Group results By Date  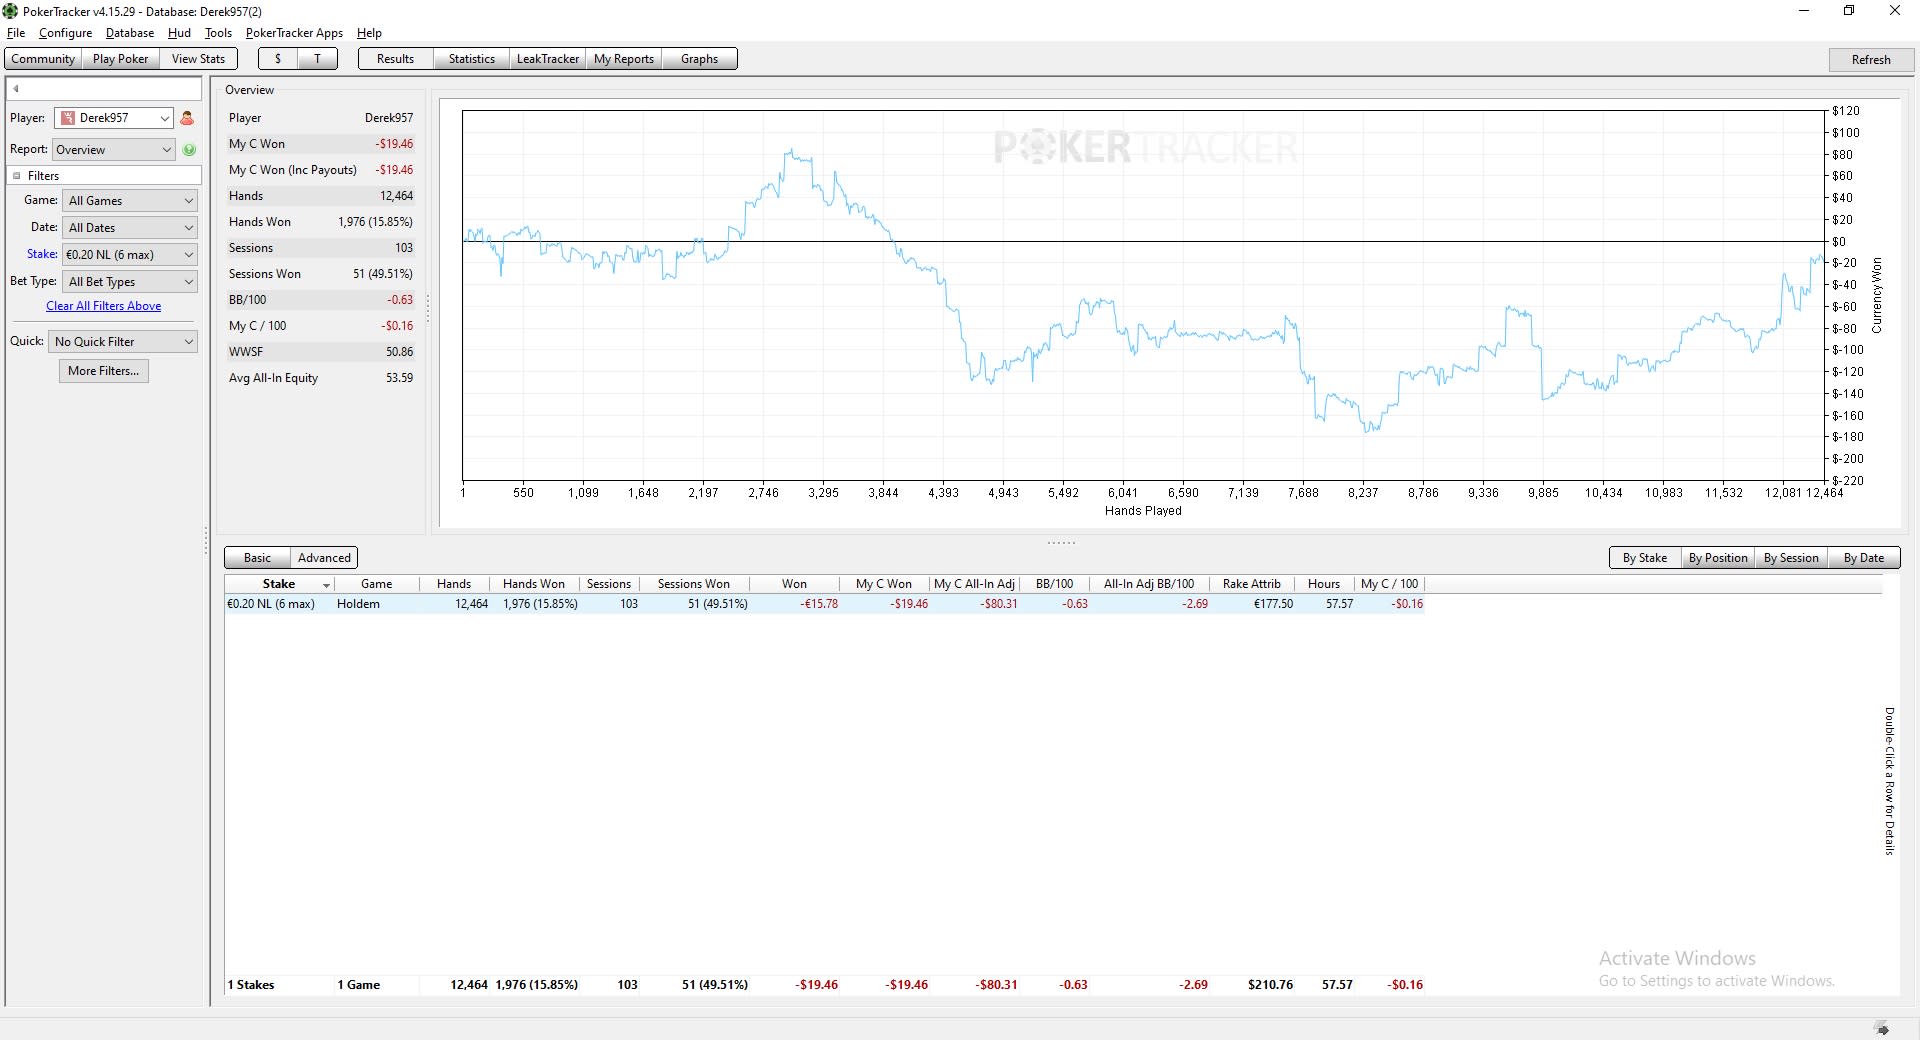coord(1864,558)
